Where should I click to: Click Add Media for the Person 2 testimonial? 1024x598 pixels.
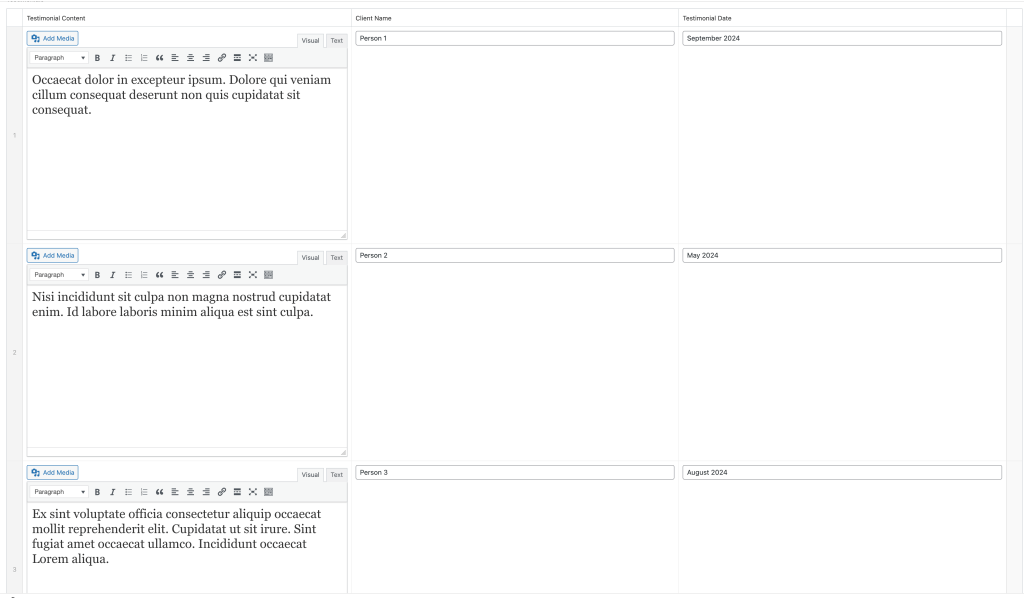[x=53, y=256]
